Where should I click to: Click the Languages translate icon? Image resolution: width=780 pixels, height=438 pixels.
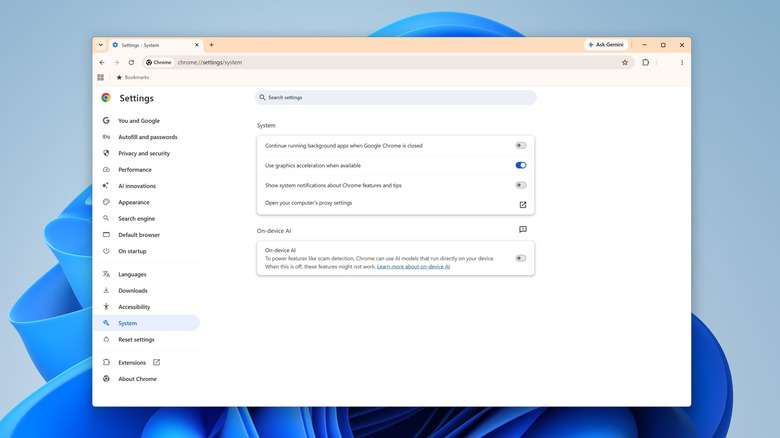pos(106,274)
